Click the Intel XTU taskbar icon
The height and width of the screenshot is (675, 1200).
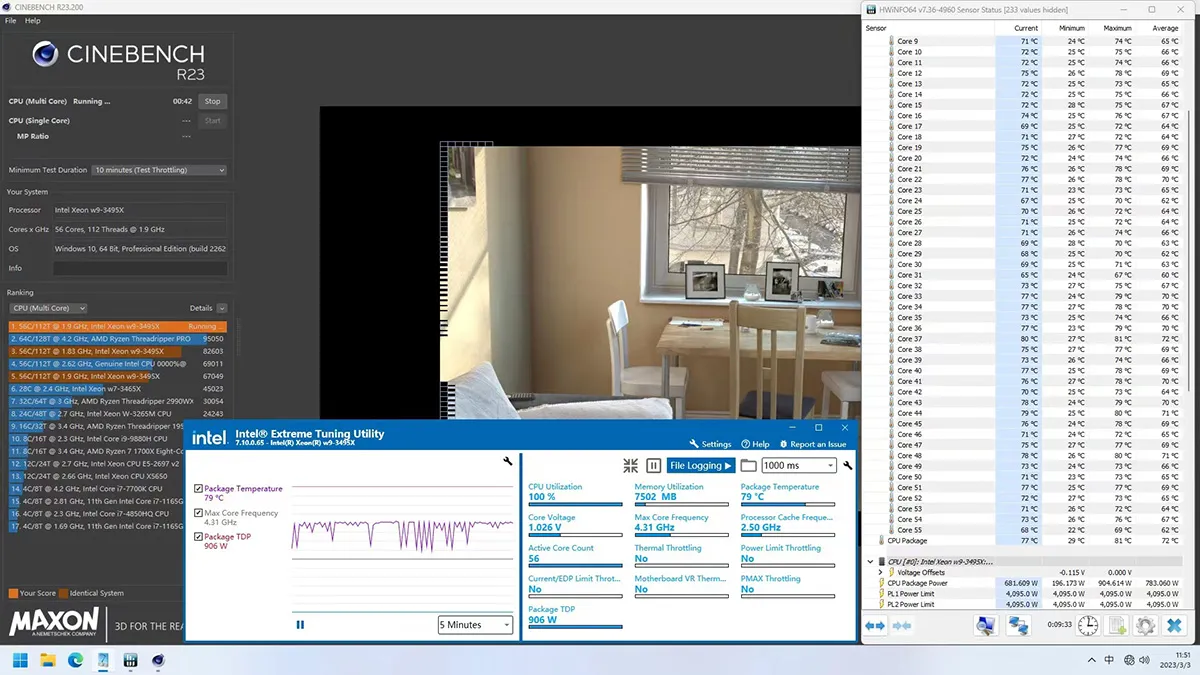103,660
